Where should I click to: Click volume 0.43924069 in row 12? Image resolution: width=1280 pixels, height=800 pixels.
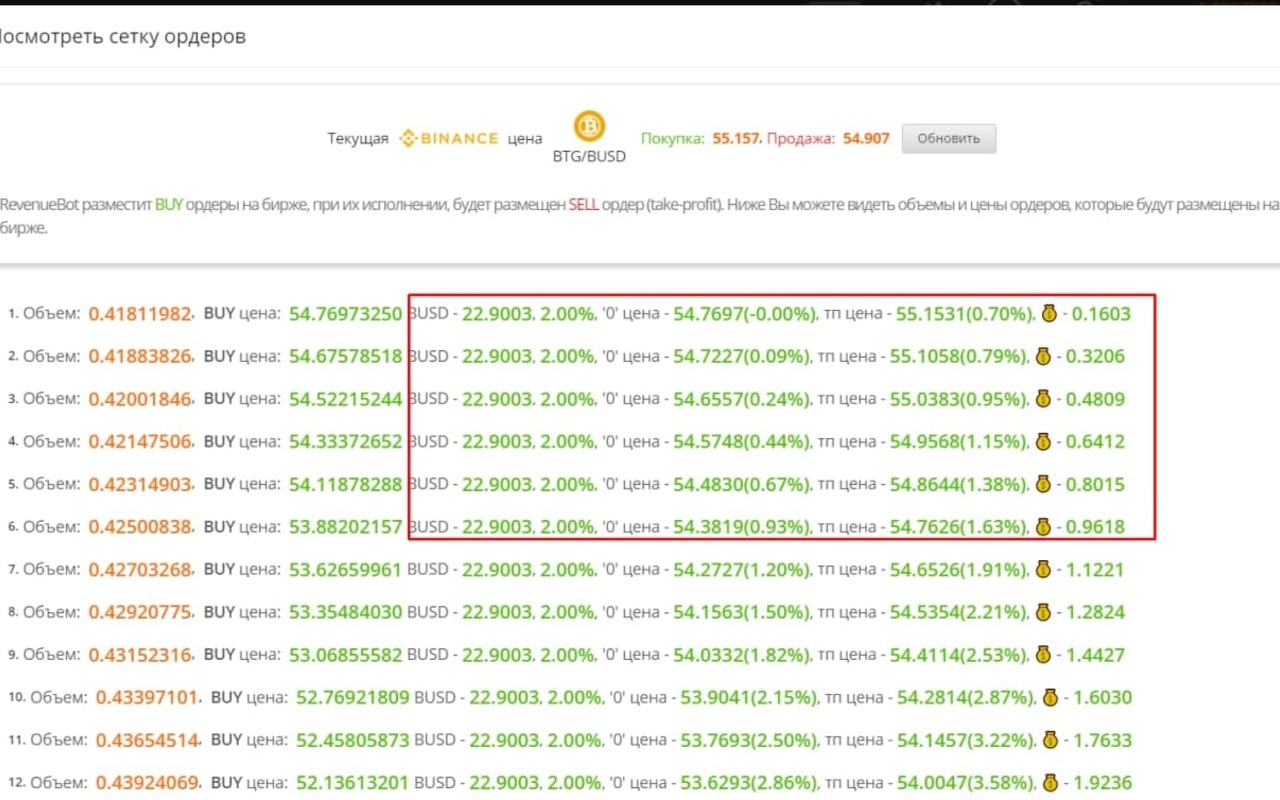pyautogui.click(x=148, y=782)
